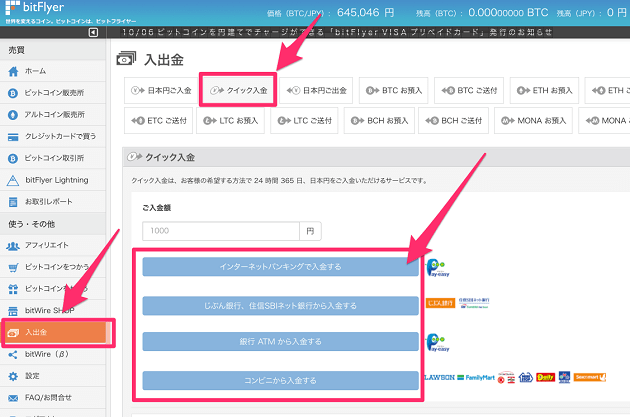
Task: Open アルトコイン販売所 in sidebar
Action: pos(53,115)
